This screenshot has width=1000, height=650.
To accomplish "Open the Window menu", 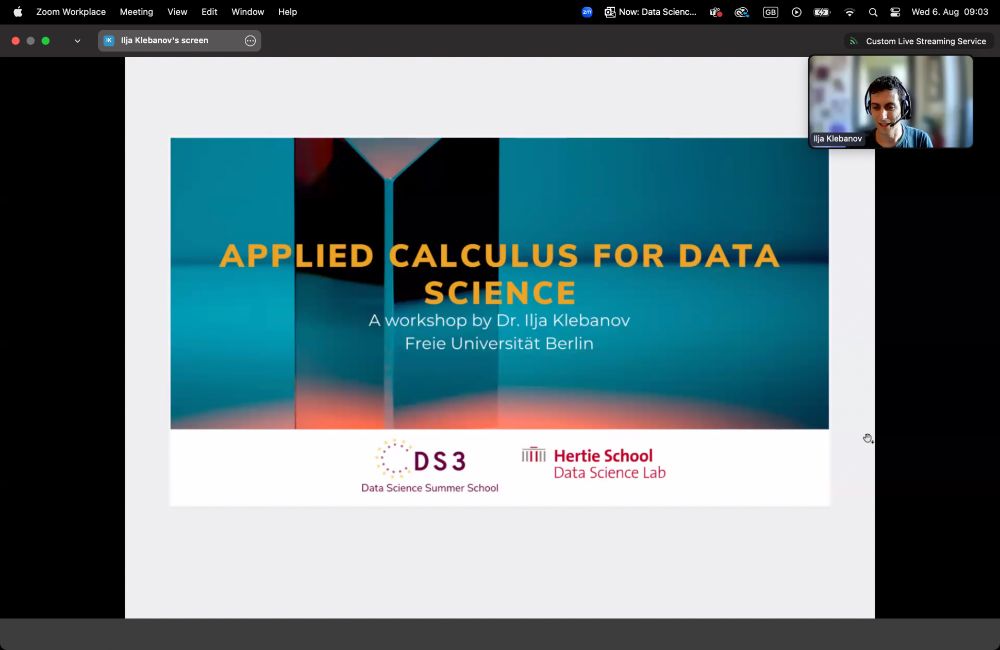I will pos(247,11).
